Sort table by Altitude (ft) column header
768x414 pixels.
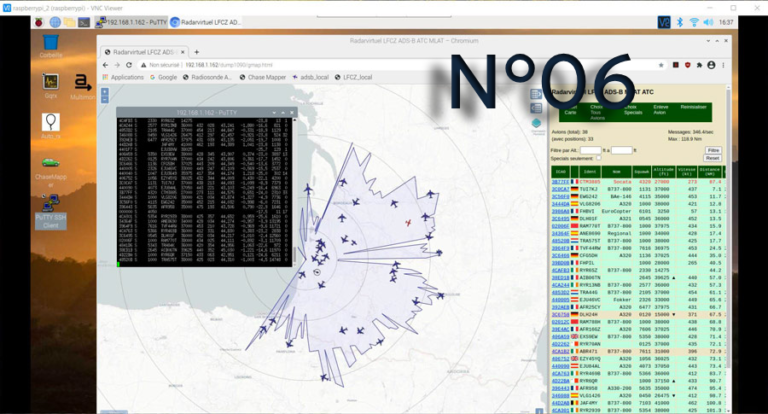tap(663, 171)
